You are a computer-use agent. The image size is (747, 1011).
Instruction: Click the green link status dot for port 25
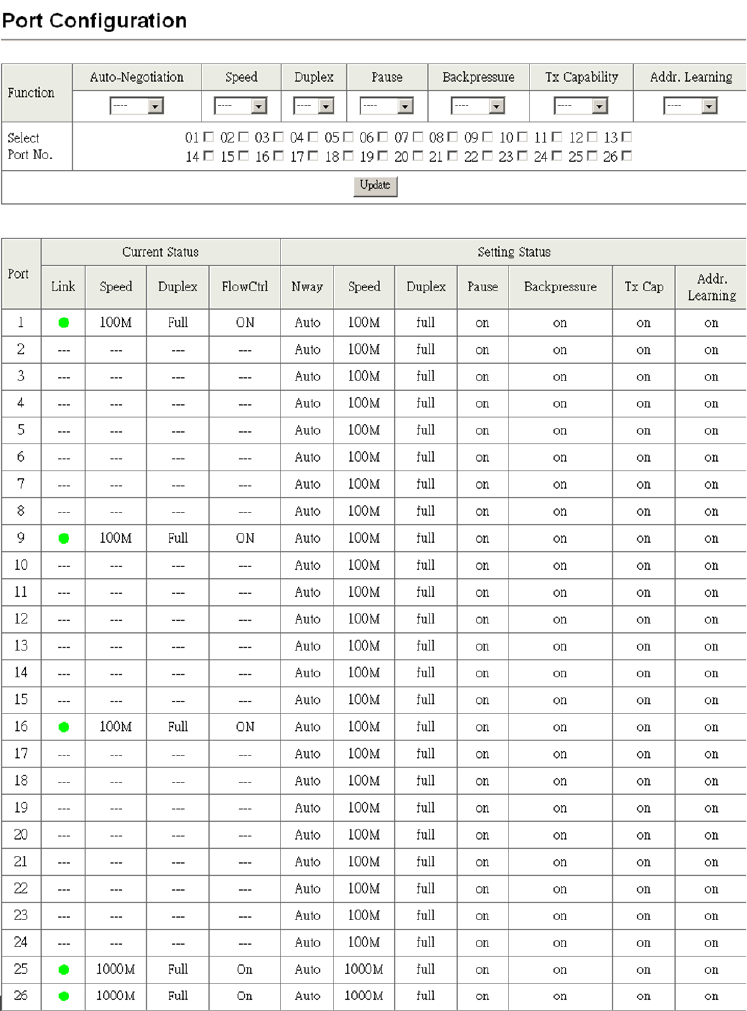pyautogui.click(x=63, y=969)
